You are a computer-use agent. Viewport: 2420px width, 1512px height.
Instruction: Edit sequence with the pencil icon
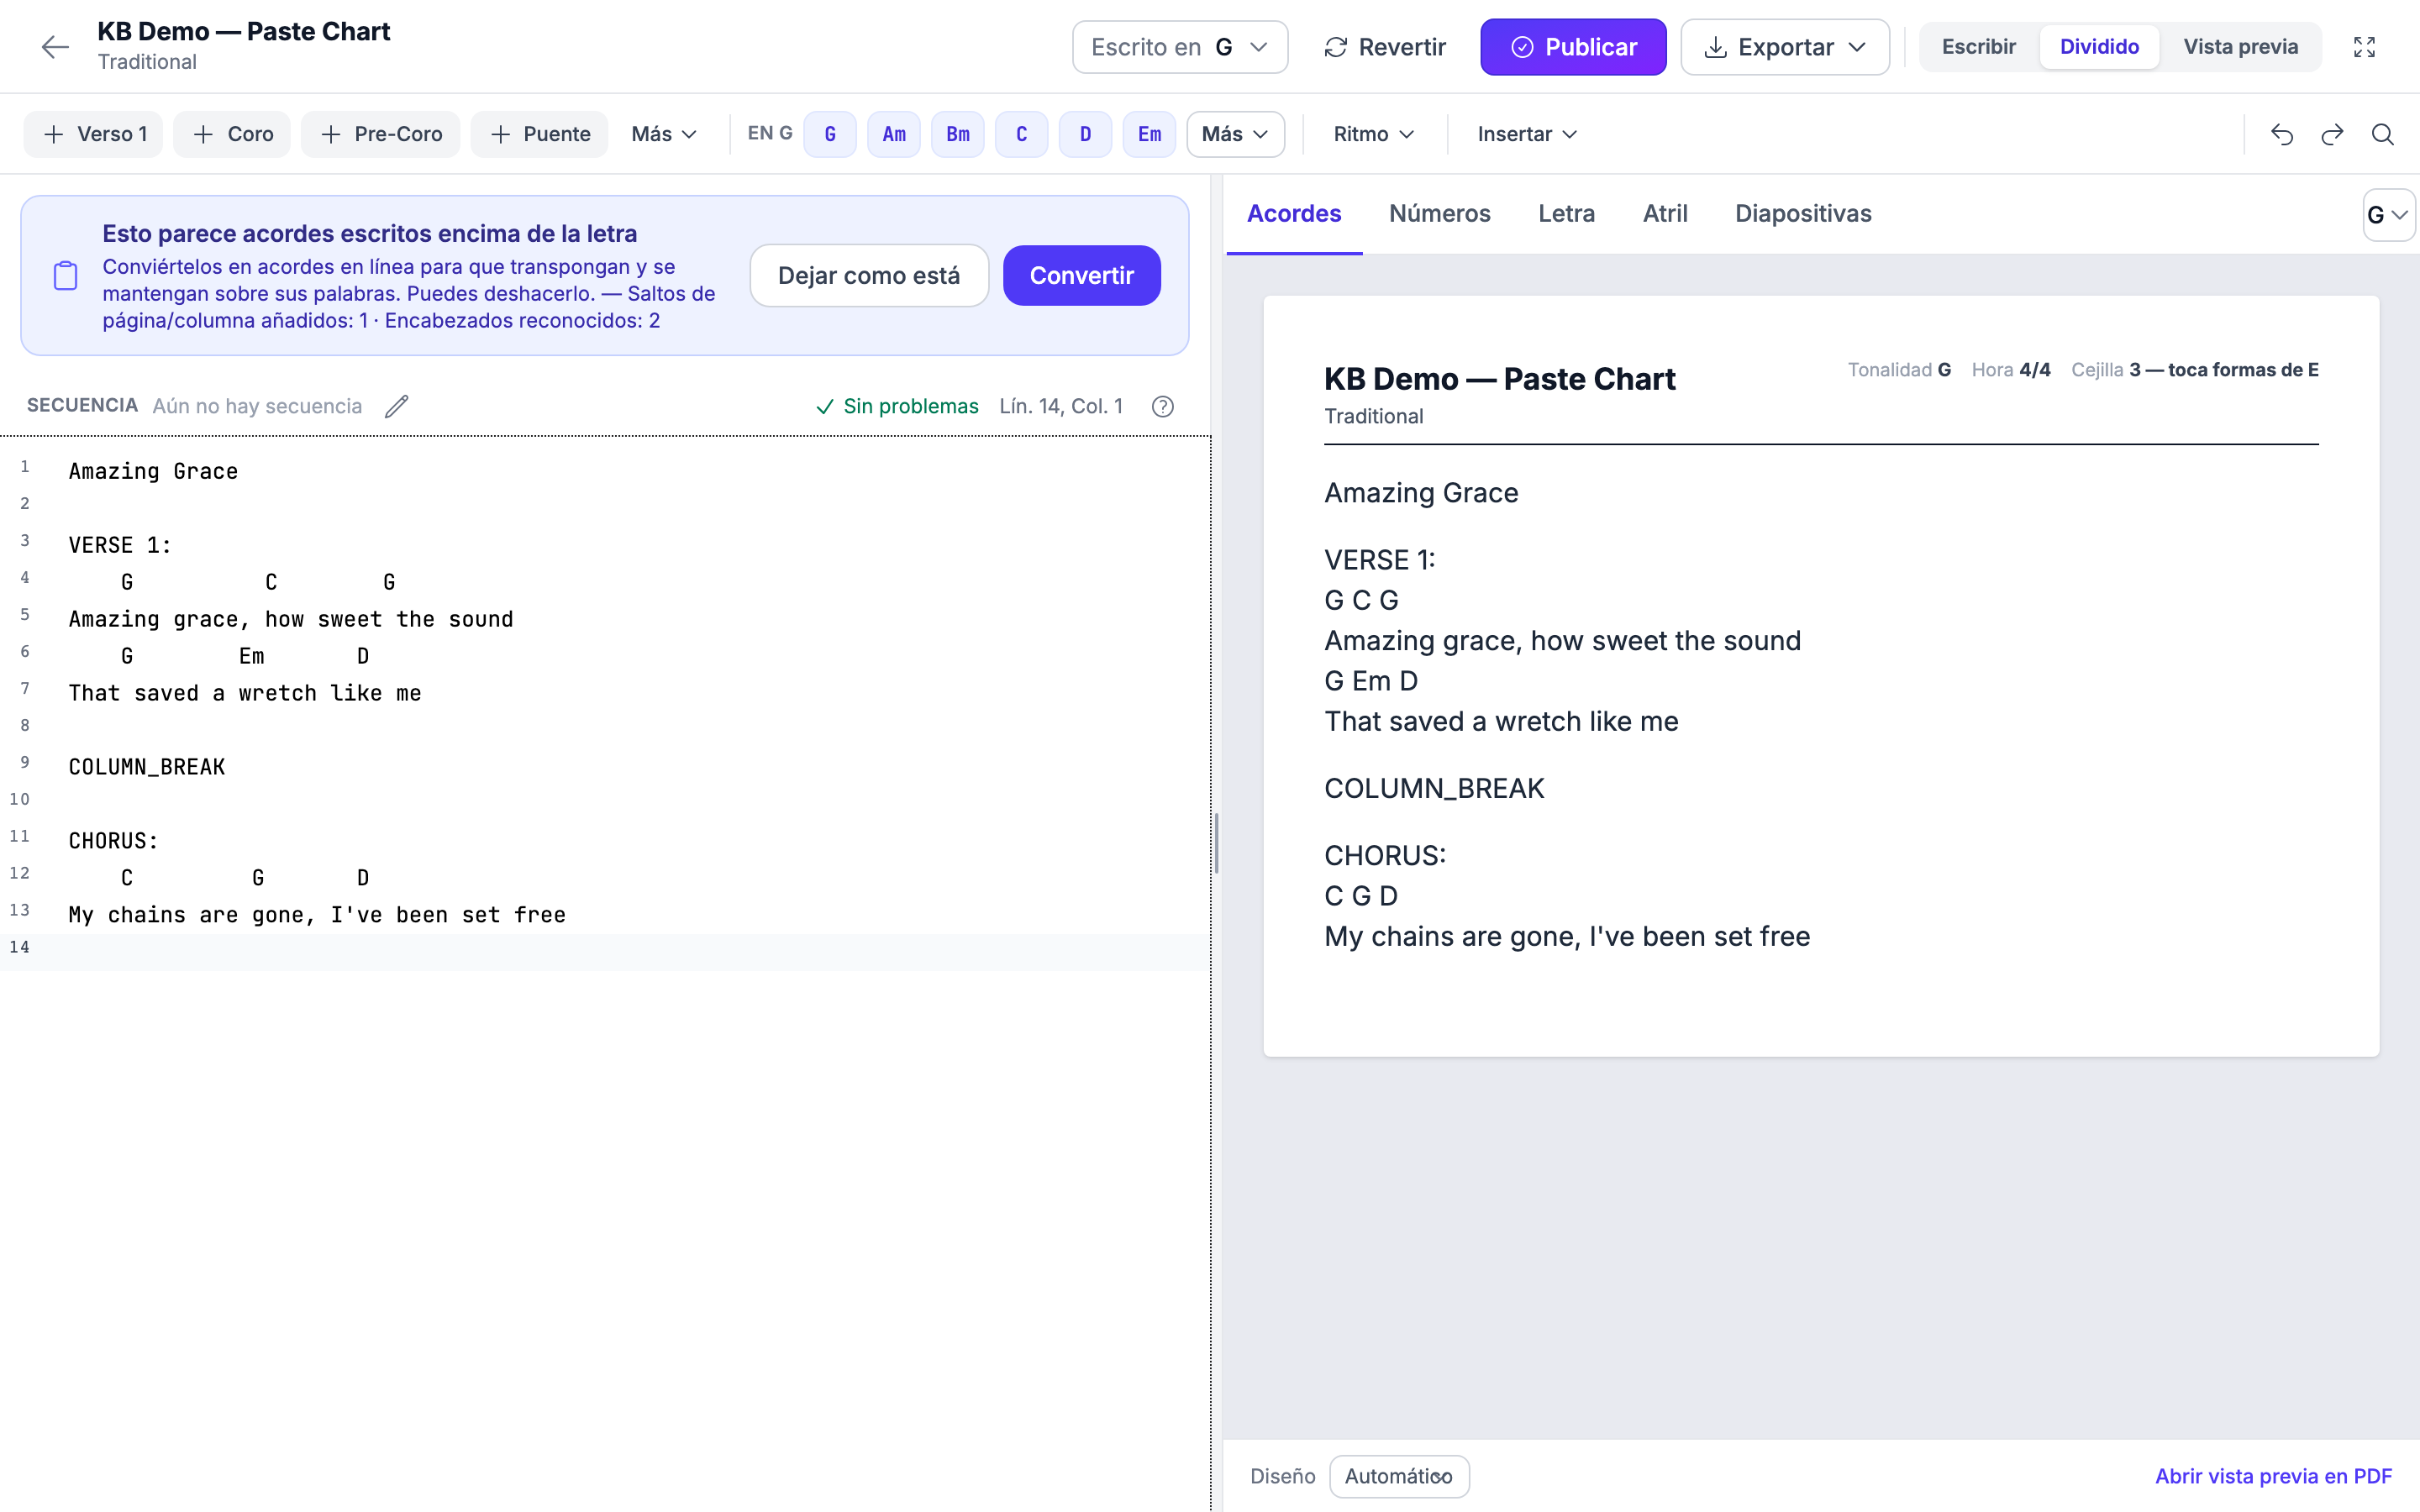(397, 406)
